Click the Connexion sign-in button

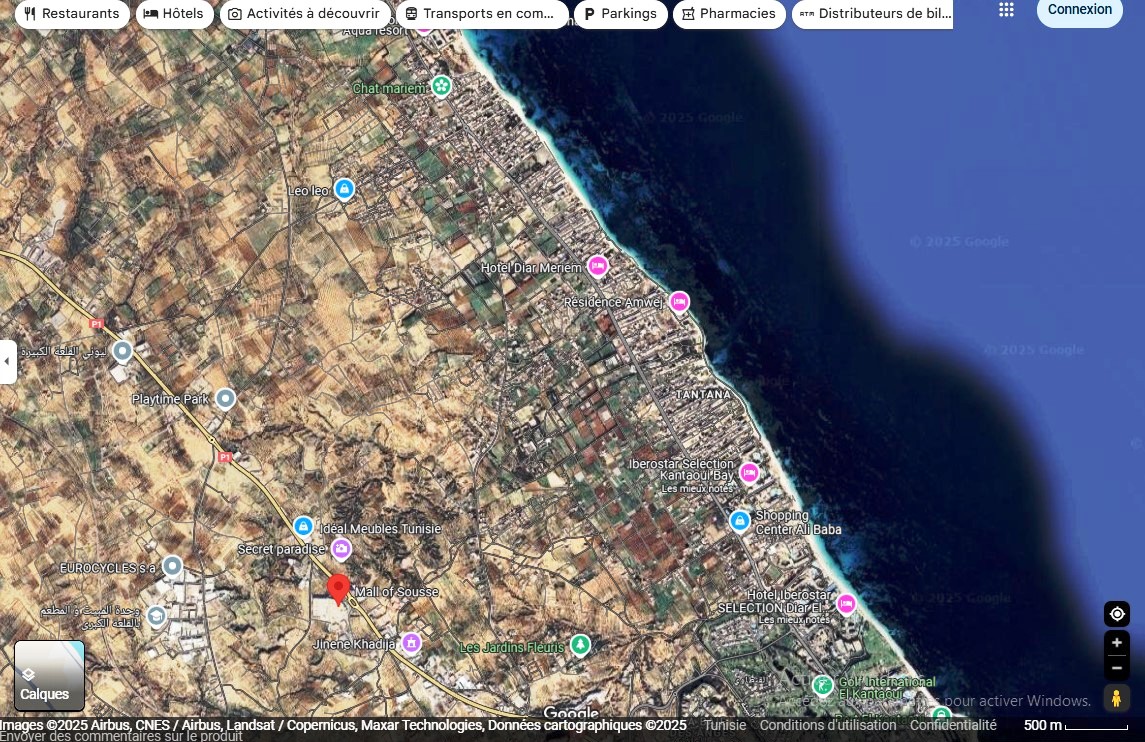(x=1079, y=10)
